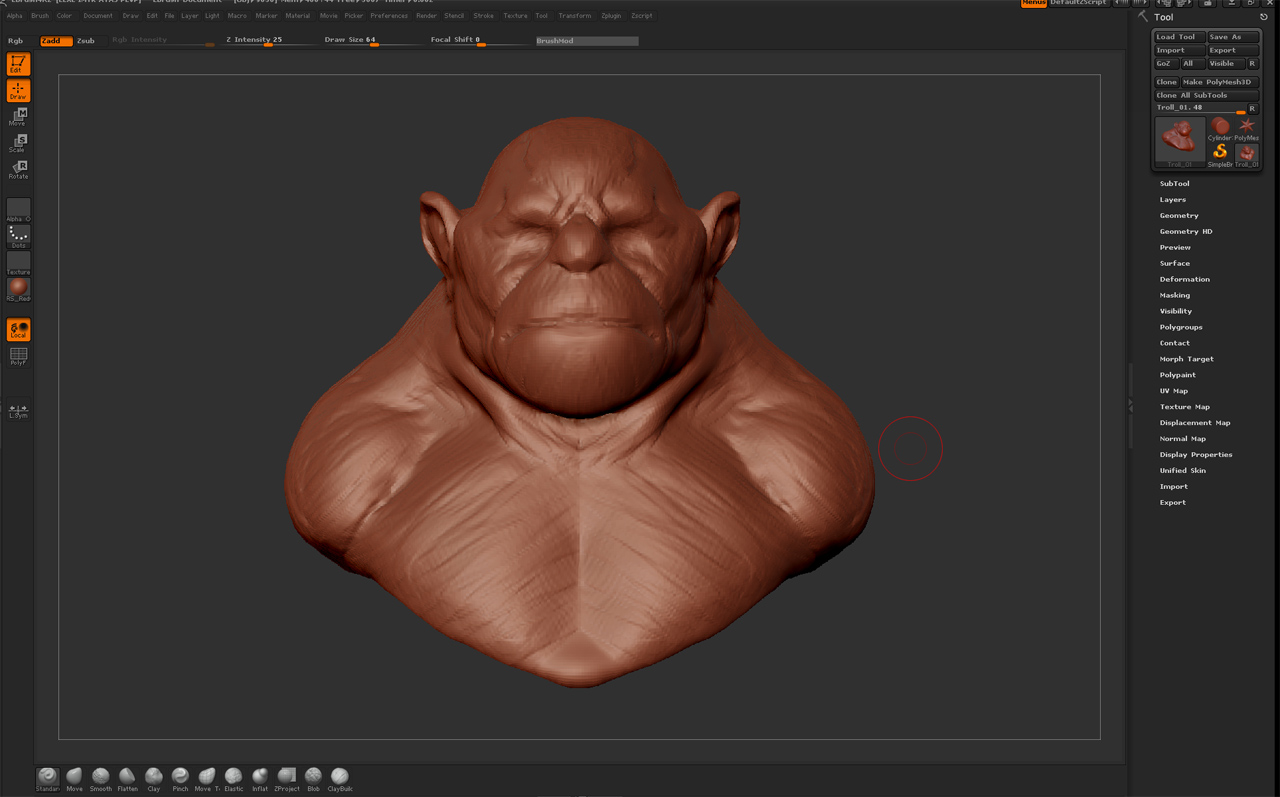The image size is (1280, 797).
Task: Click the Load Tool button
Action: (x=1179, y=37)
